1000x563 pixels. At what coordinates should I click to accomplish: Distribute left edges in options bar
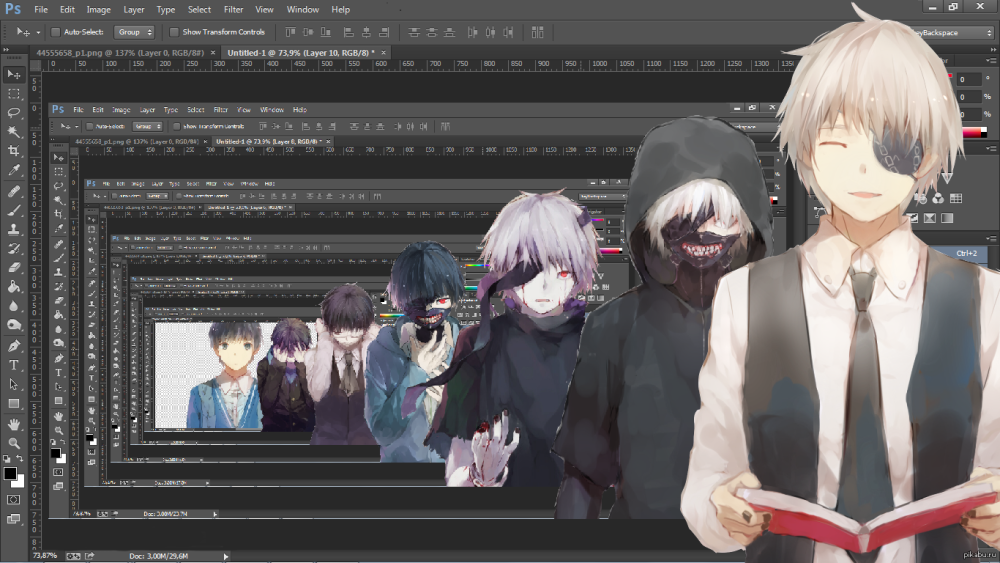click(x=473, y=32)
